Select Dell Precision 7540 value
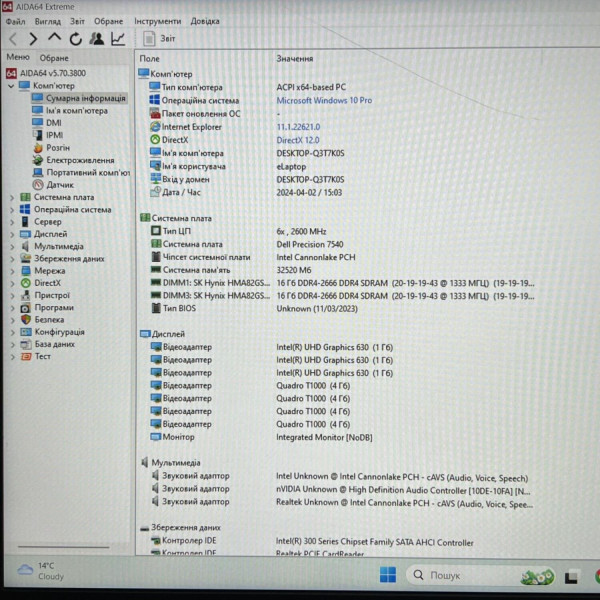Image resolution: width=600 pixels, height=600 pixels. (x=310, y=245)
